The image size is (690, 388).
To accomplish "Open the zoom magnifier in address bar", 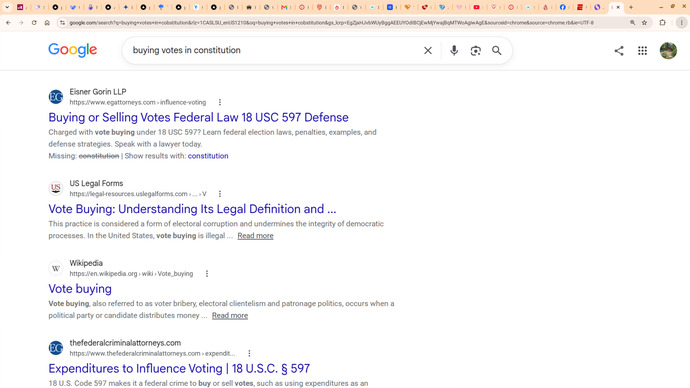I will point(632,22).
